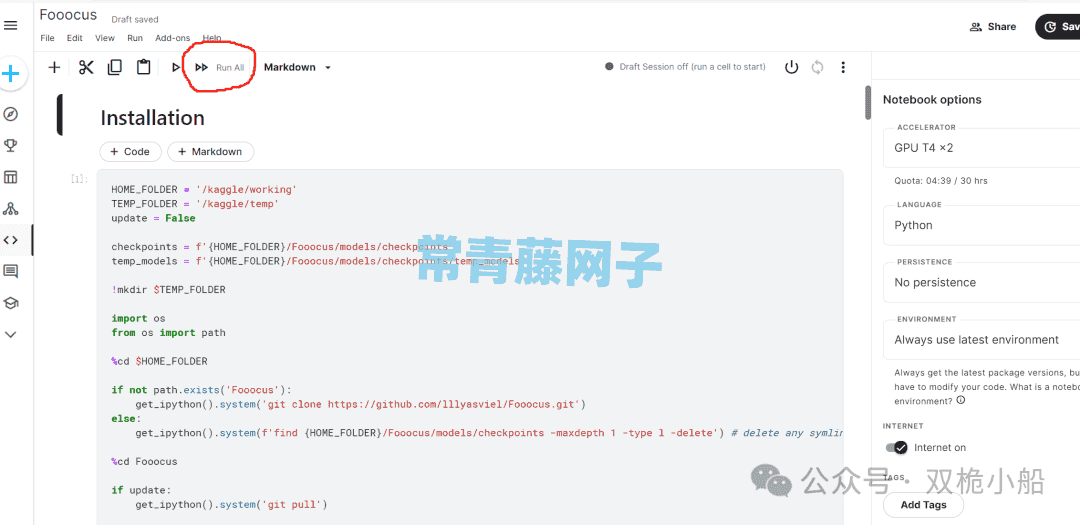The width and height of the screenshot is (1080, 525).
Task: Click the Quota 04:39 / 30 hrs text
Action: click(x=941, y=181)
